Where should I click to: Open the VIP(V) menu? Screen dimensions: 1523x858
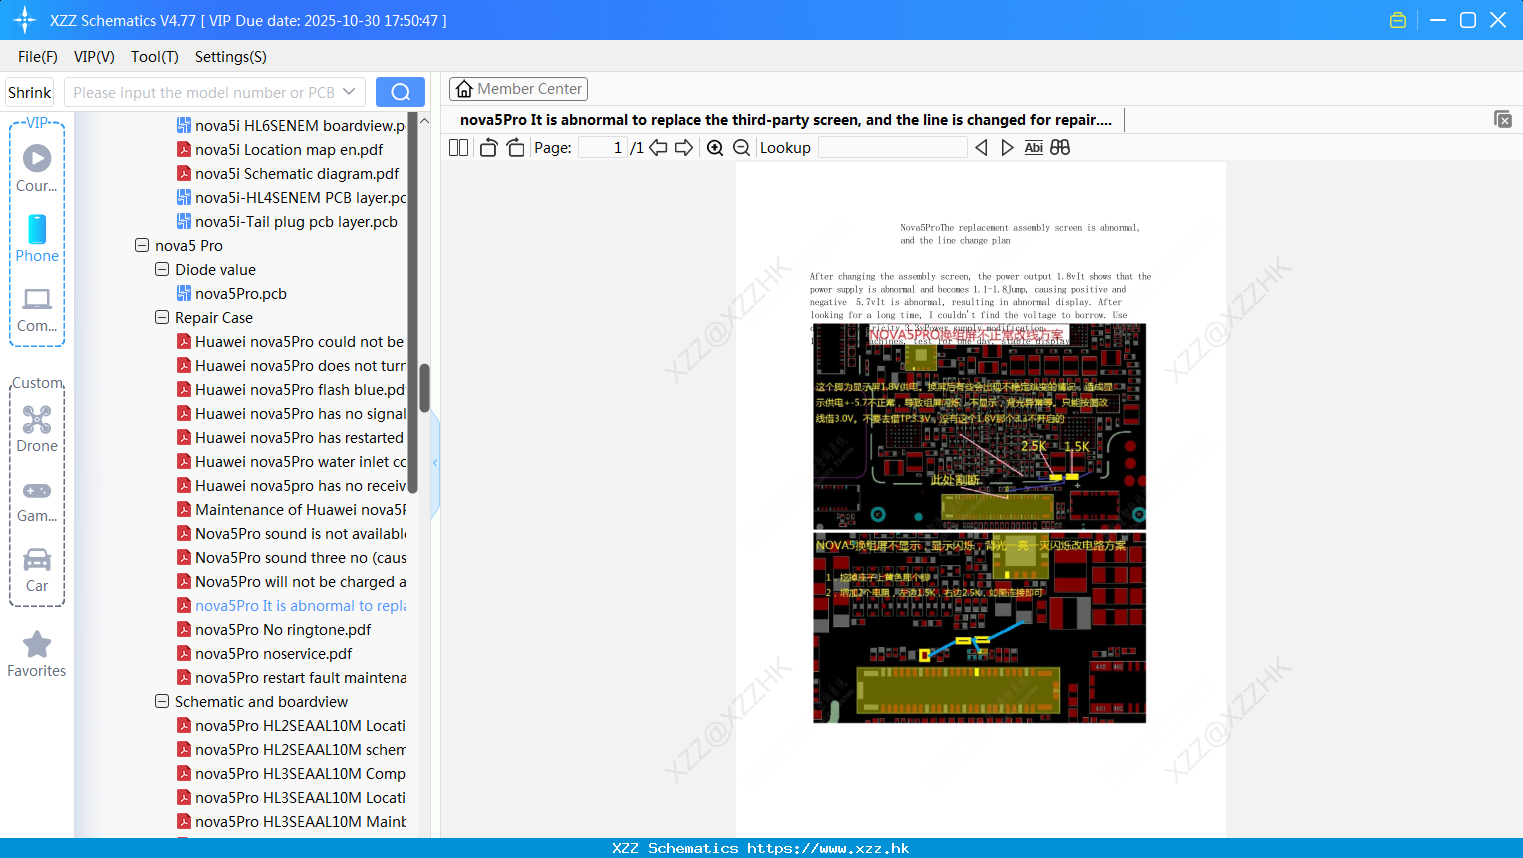[94, 57]
